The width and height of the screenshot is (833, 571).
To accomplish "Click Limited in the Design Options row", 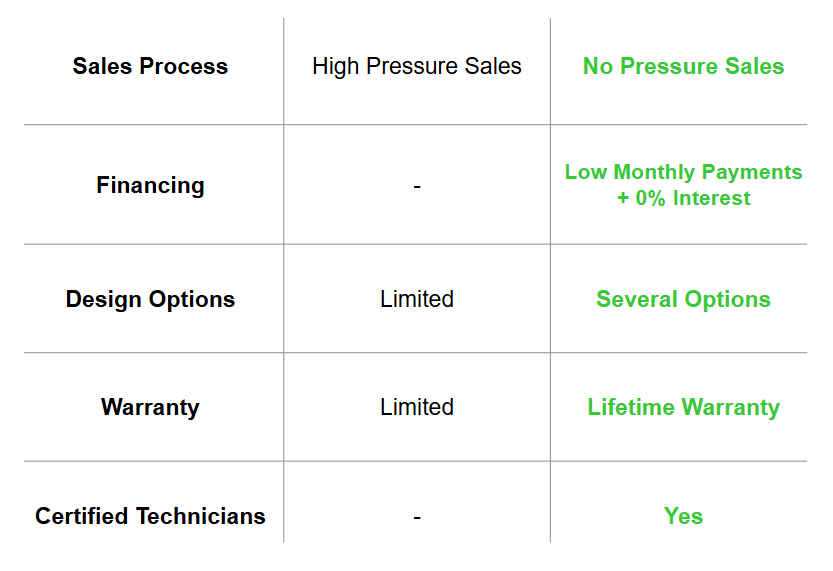I will 417,299.
